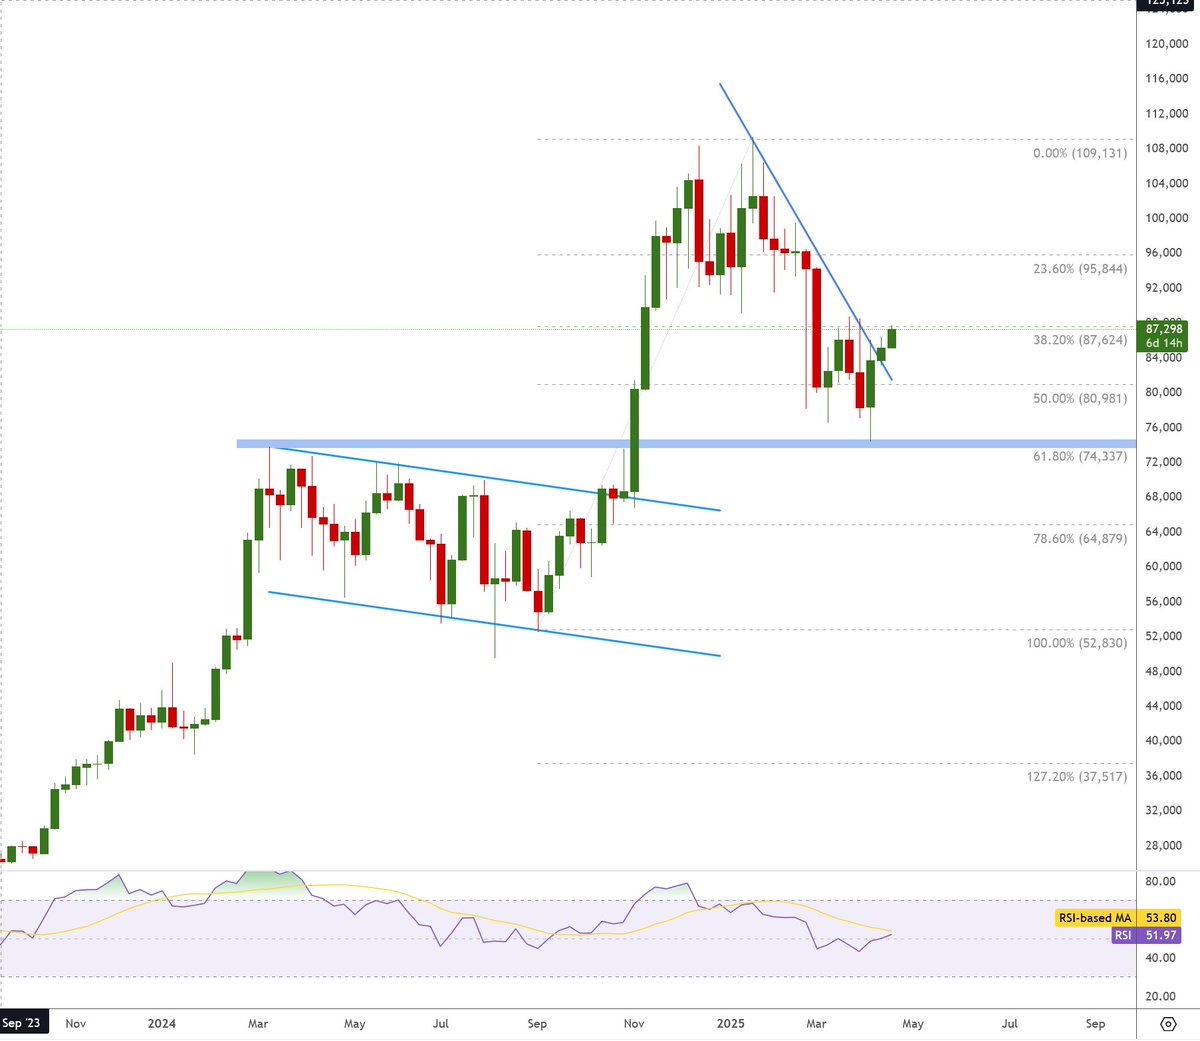Select the lower blue channel trendline
The width and height of the screenshot is (1200, 1041).
tap(495, 624)
